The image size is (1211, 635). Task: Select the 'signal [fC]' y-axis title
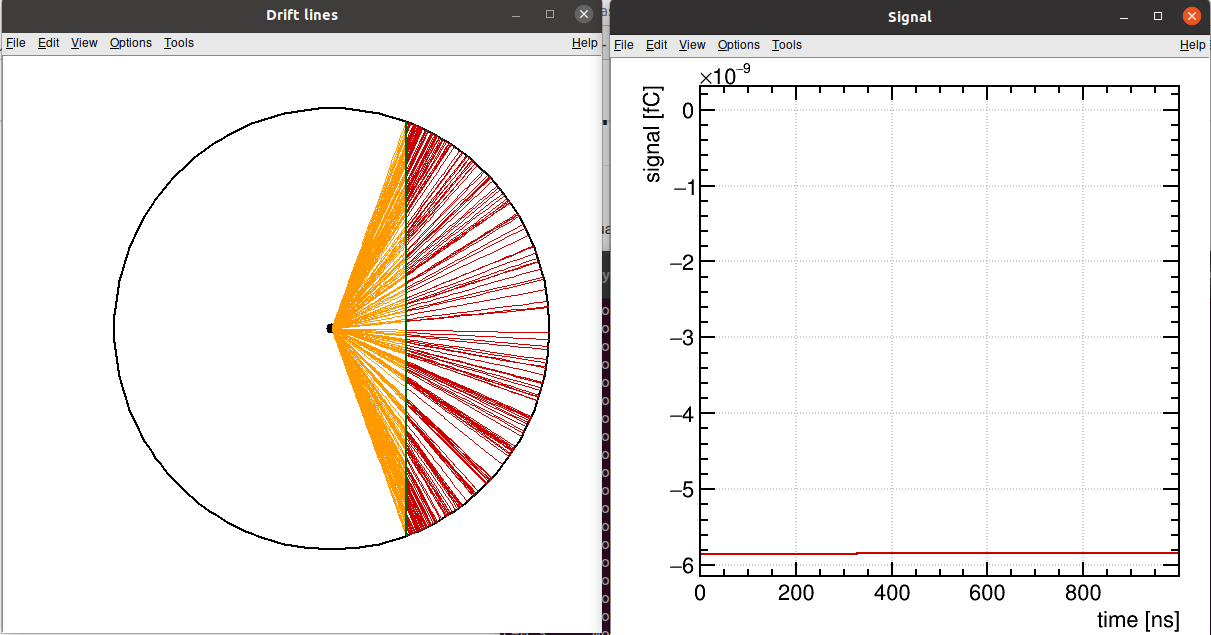pos(653,132)
